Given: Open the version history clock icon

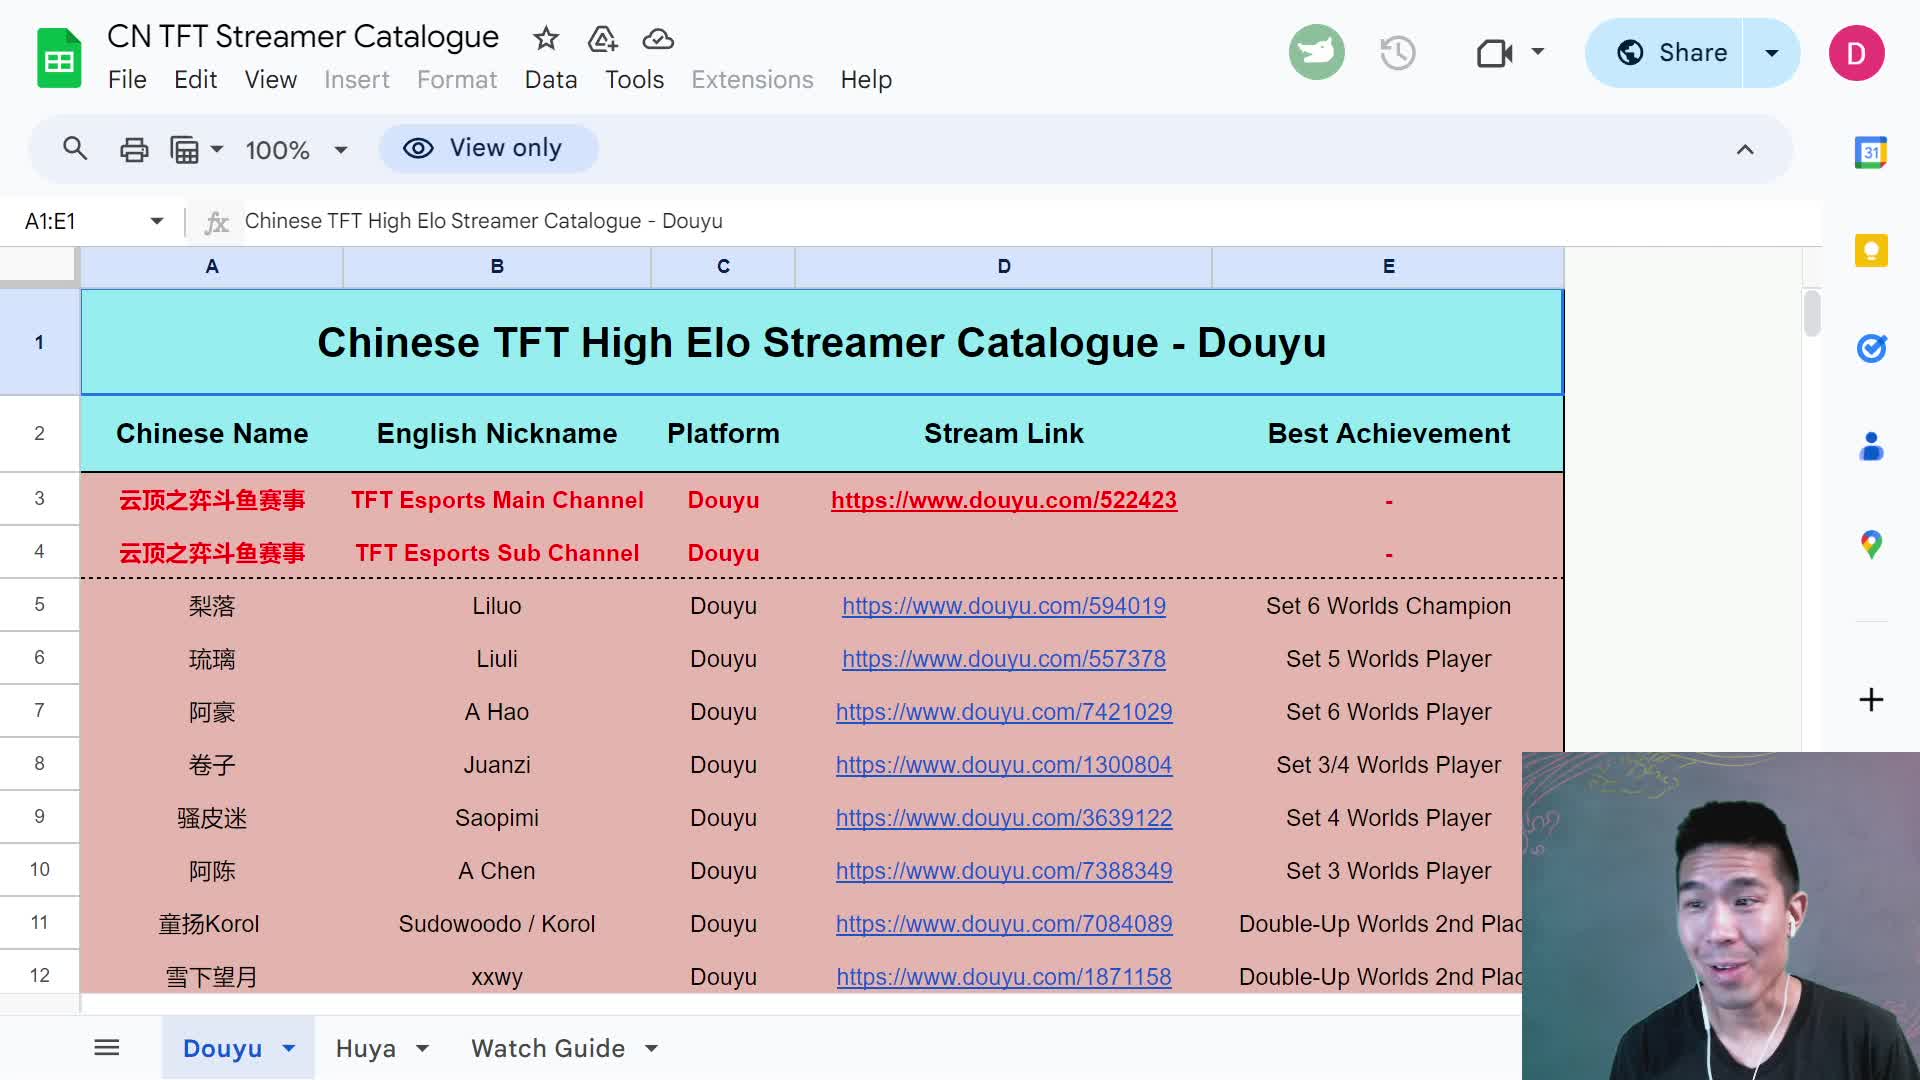Looking at the screenshot, I should [1397, 52].
